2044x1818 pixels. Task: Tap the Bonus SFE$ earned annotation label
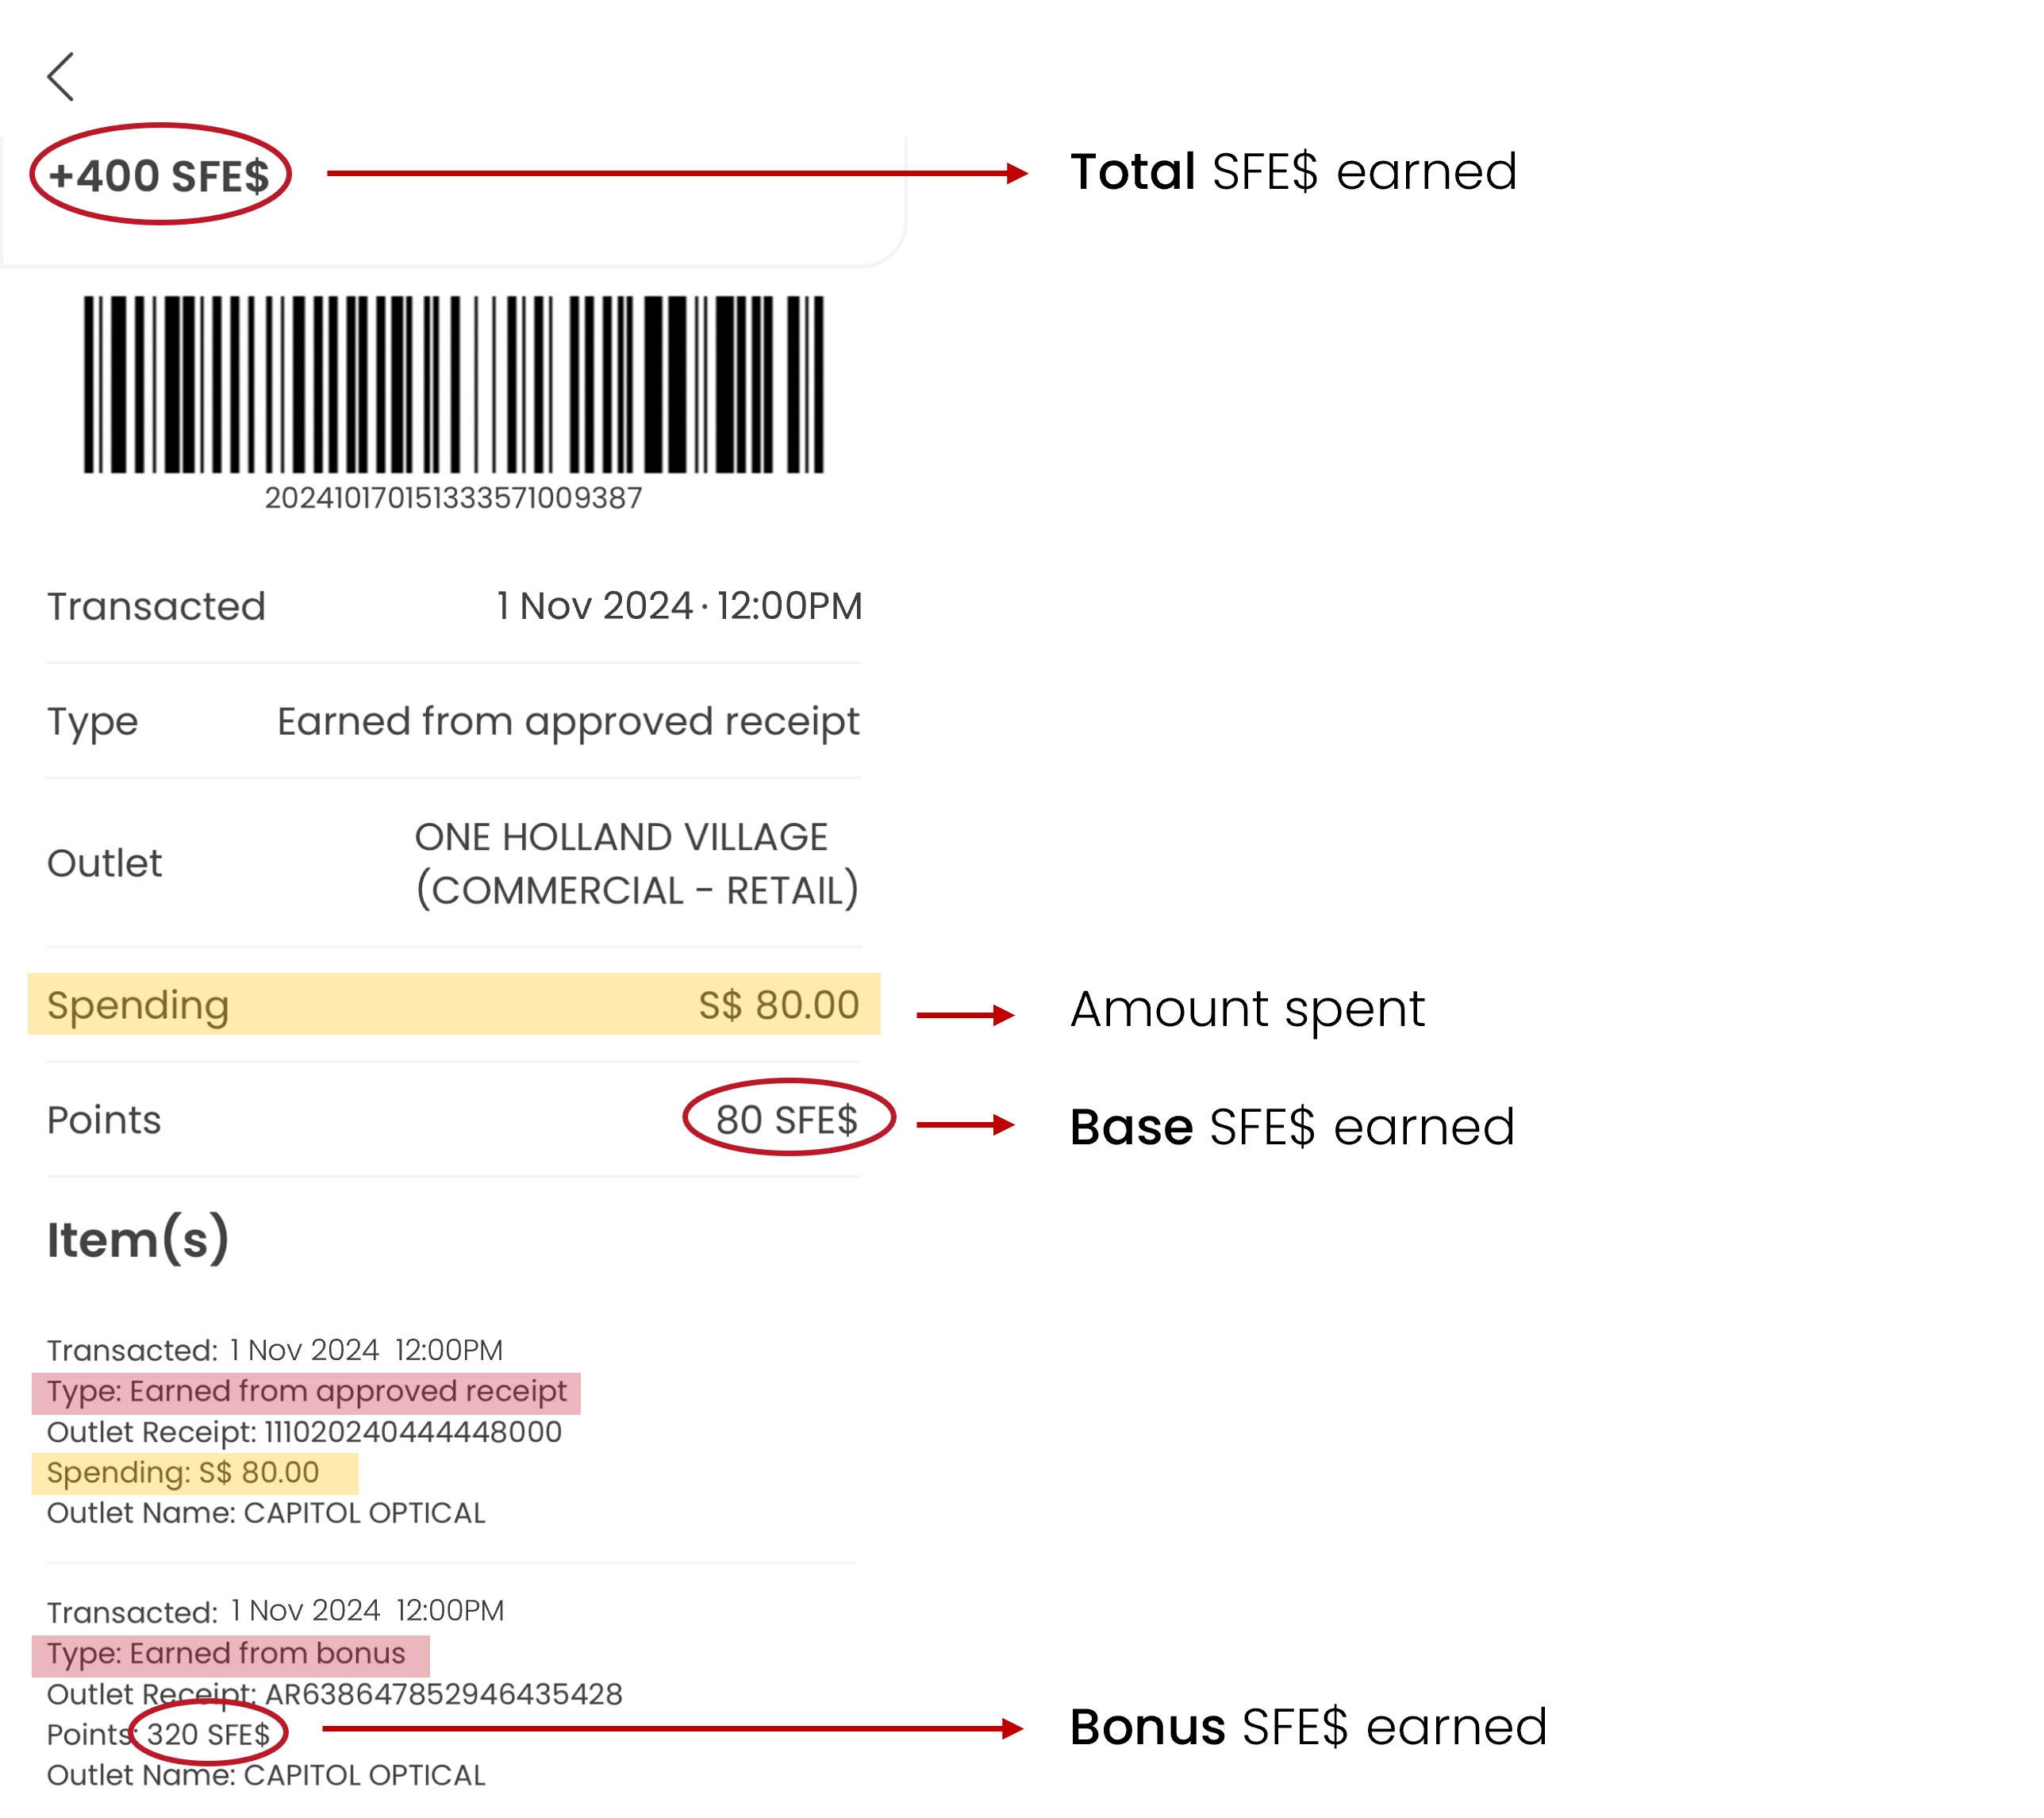1308,1727
